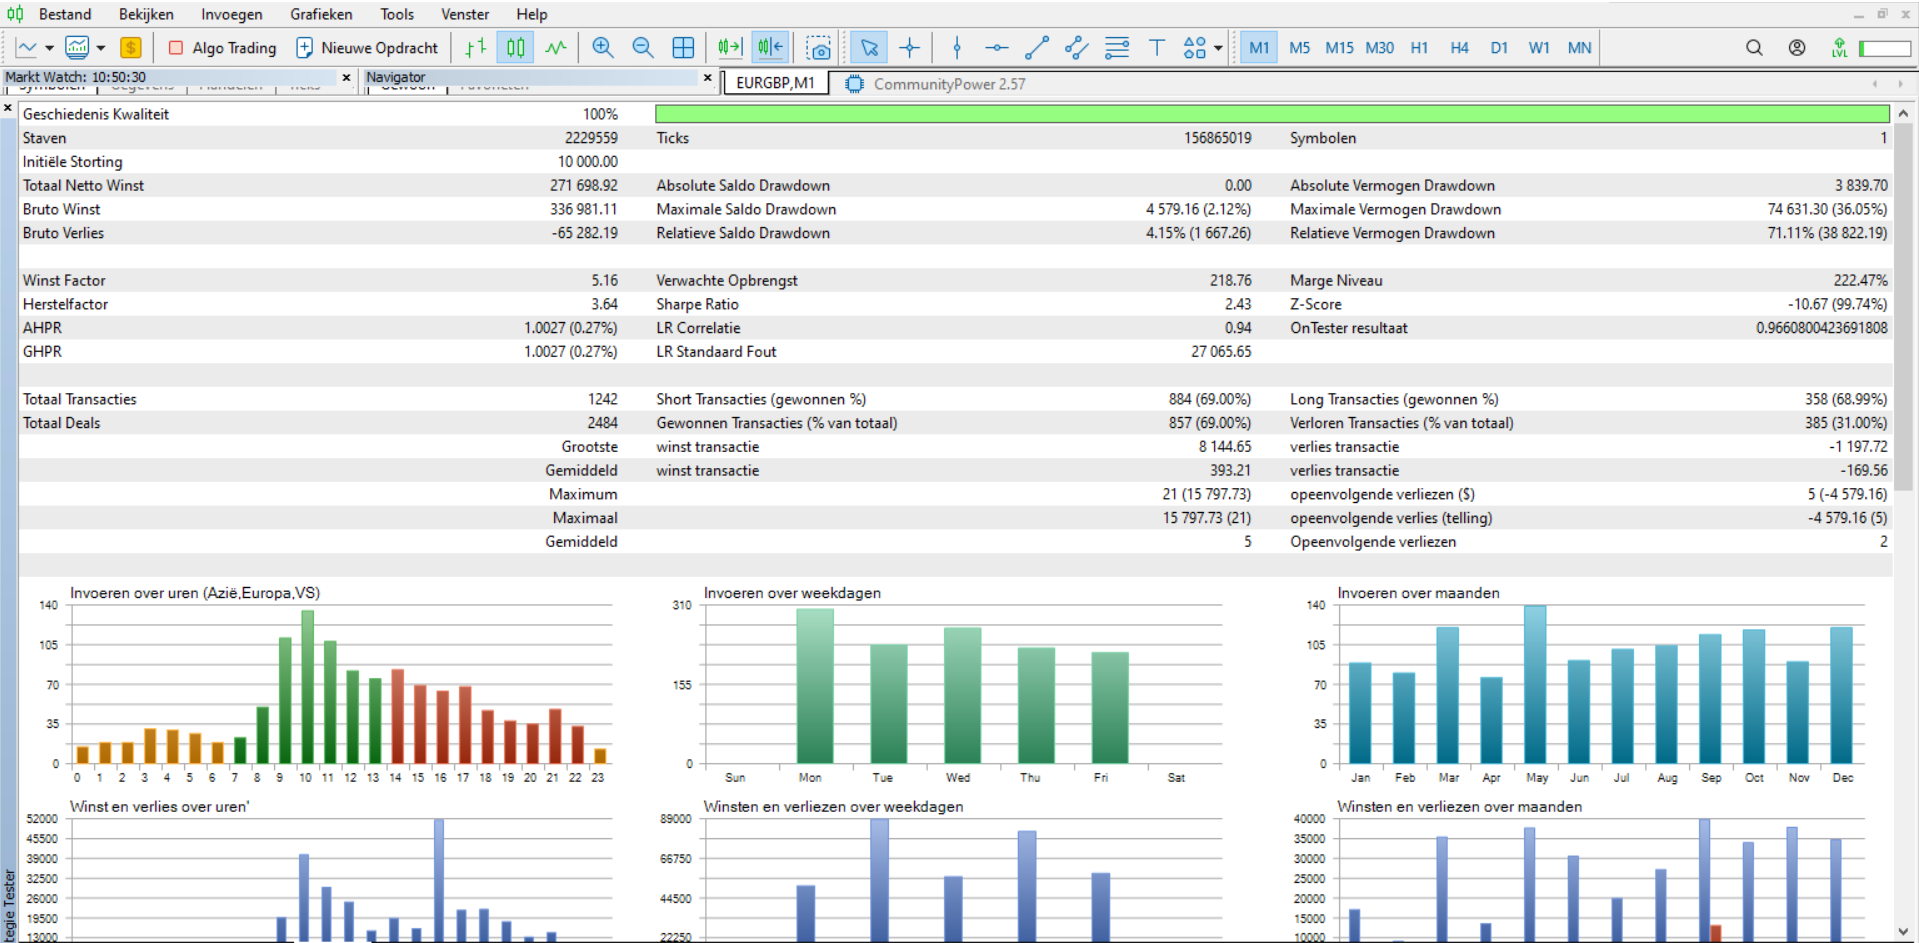The height and width of the screenshot is (943, 1919).
Task: Close the Markt Watch panel
Action: tap(346, 77)
